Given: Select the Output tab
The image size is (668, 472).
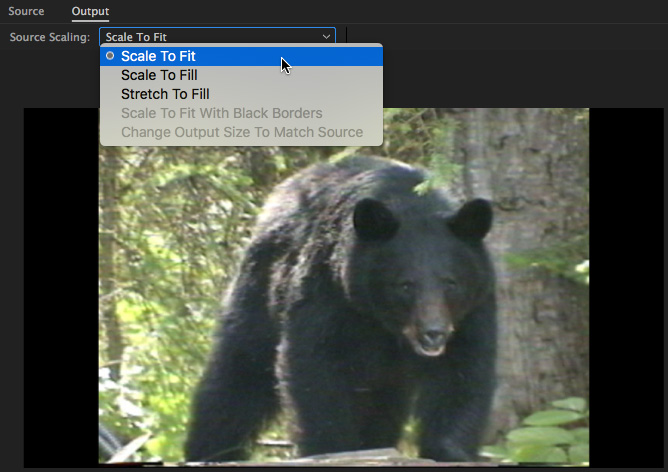Looking at the screenshot, I should [x=90, y=11].
